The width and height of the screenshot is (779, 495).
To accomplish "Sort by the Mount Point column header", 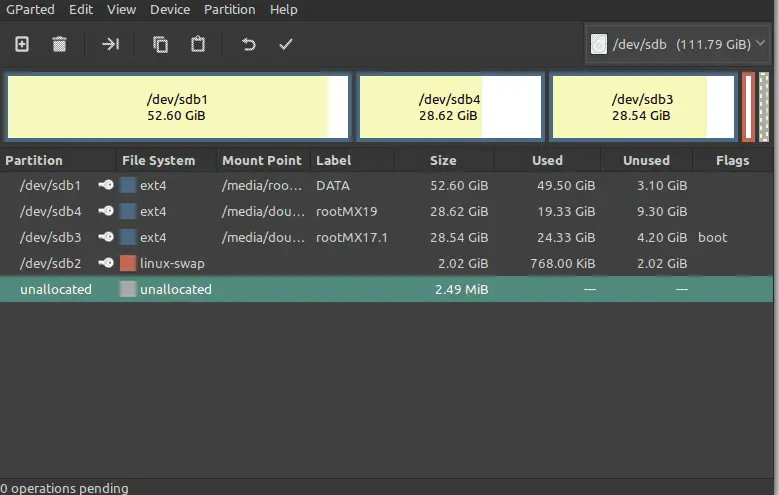I will [262, 161].
